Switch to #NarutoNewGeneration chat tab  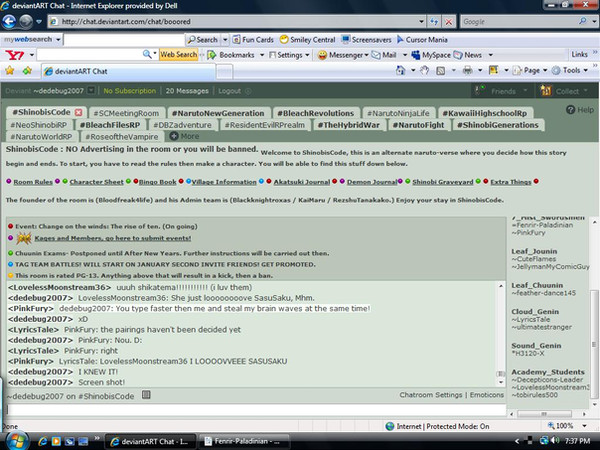click(x=218, y=113)
